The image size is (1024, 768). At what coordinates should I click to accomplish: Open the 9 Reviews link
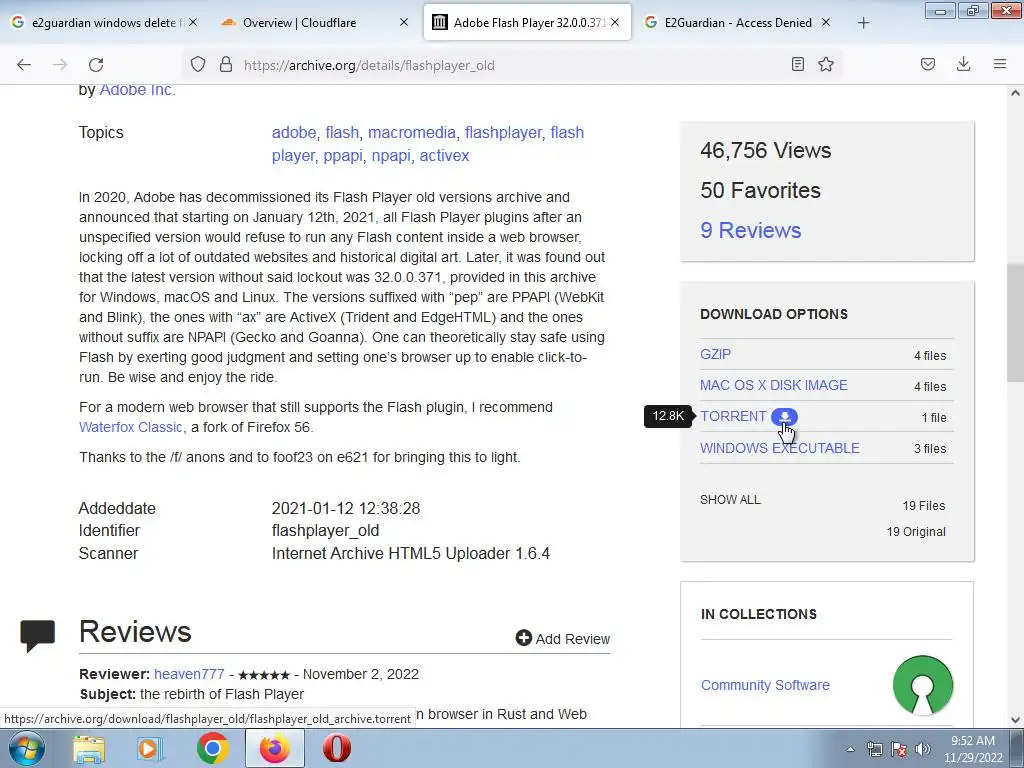(750, 230)
